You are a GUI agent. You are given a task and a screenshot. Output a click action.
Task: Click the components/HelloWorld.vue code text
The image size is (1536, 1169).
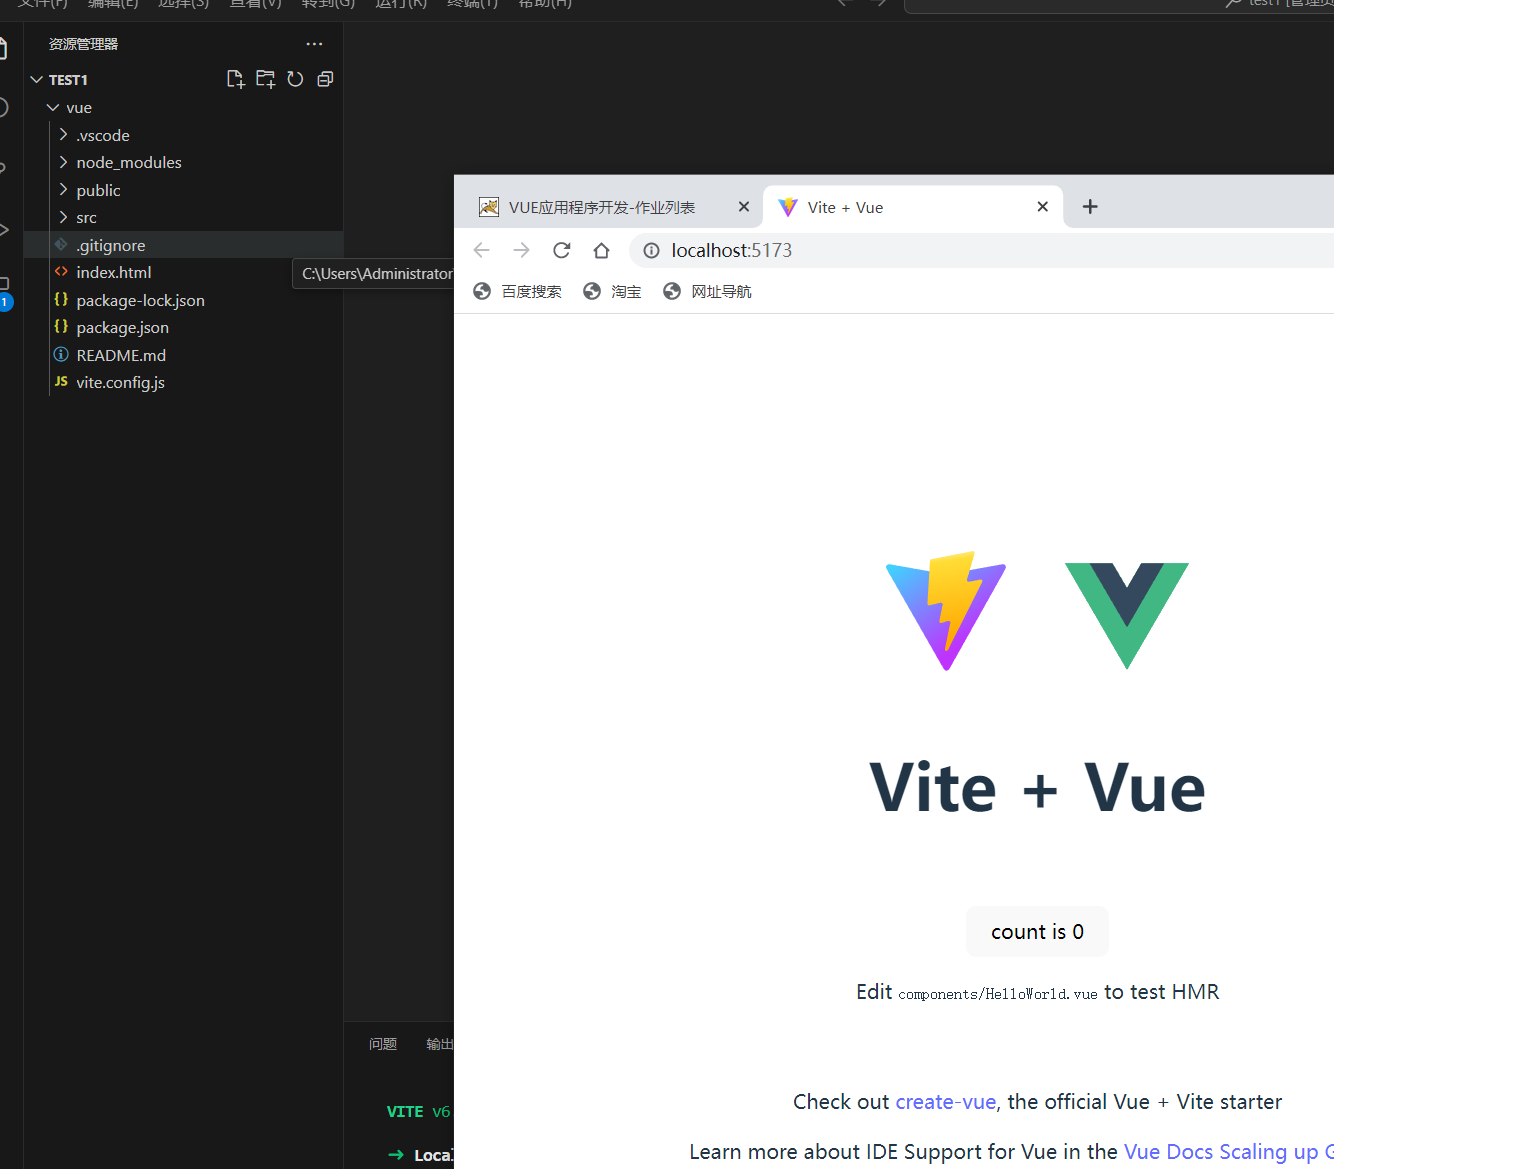point(998,994)
